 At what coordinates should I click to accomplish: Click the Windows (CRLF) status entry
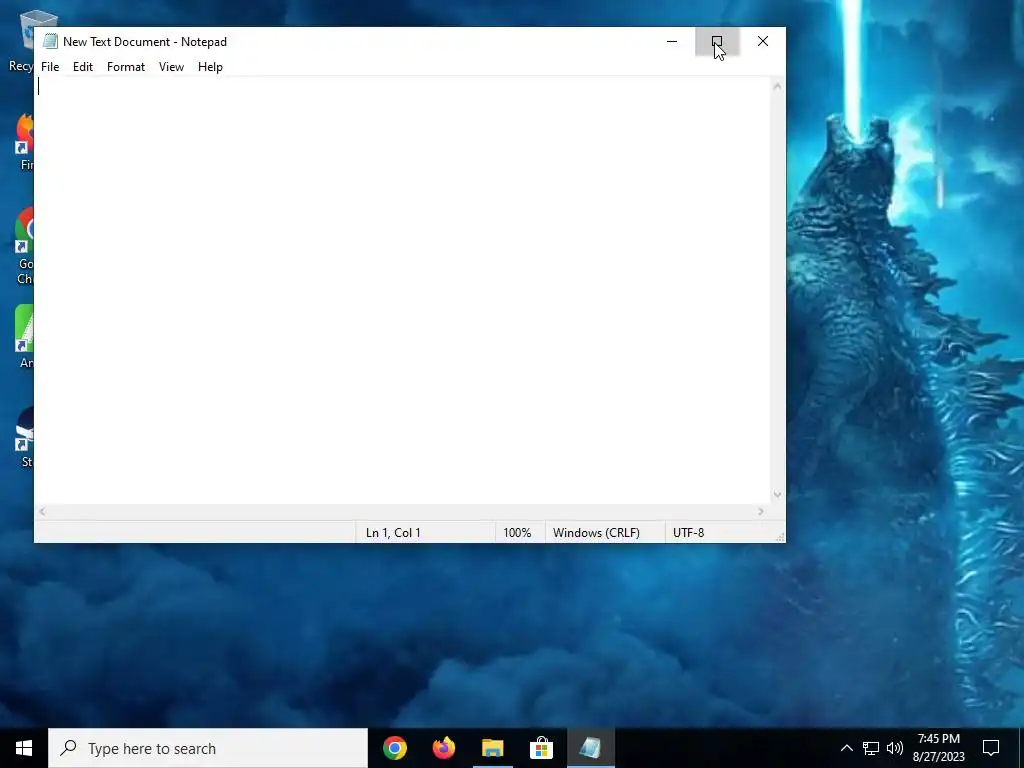click(596, 533)
